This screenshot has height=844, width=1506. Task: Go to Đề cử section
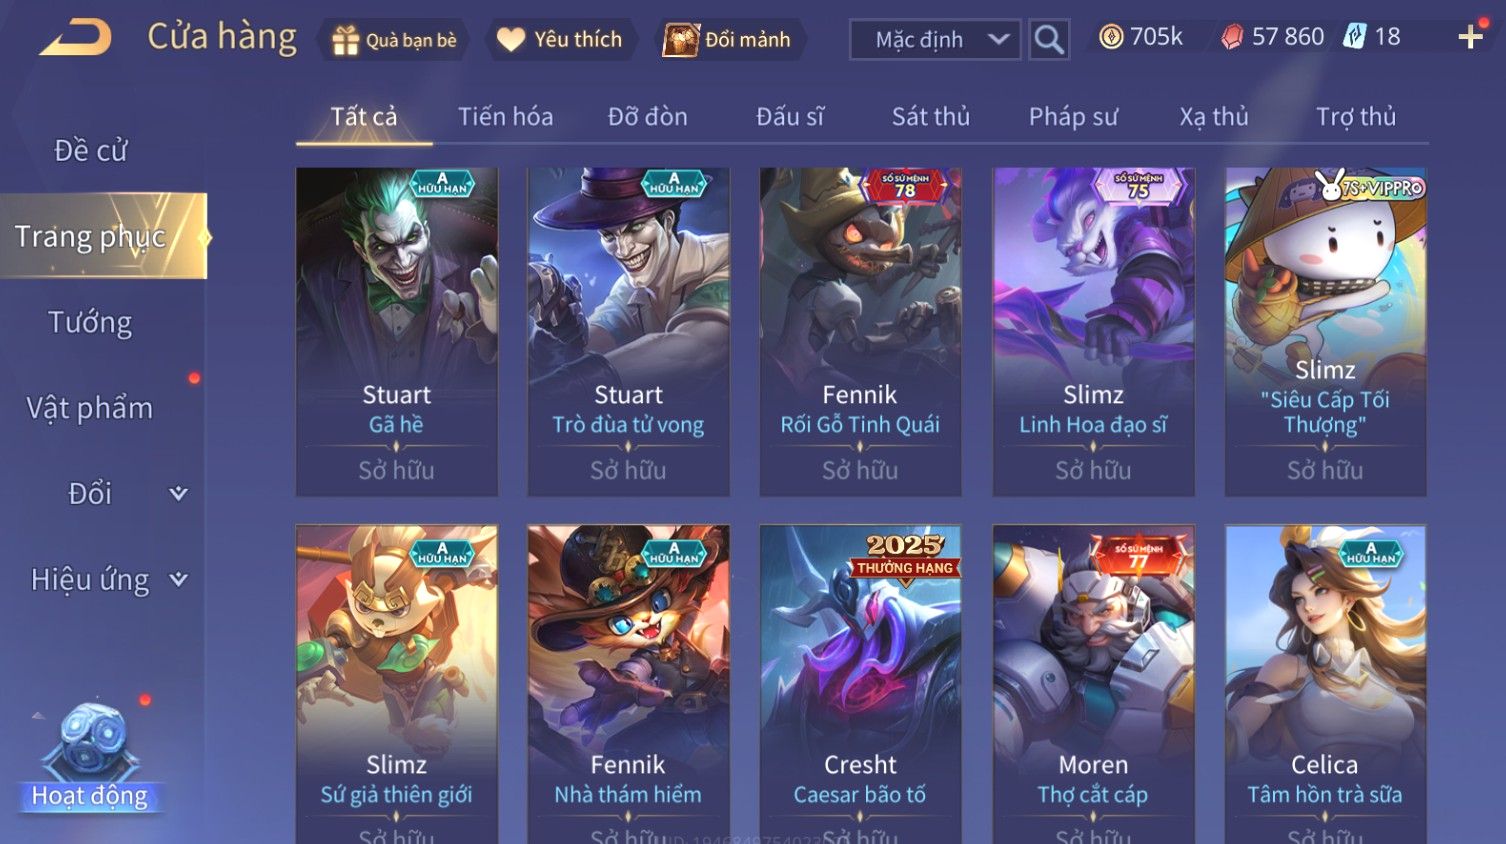coord(90,150)
